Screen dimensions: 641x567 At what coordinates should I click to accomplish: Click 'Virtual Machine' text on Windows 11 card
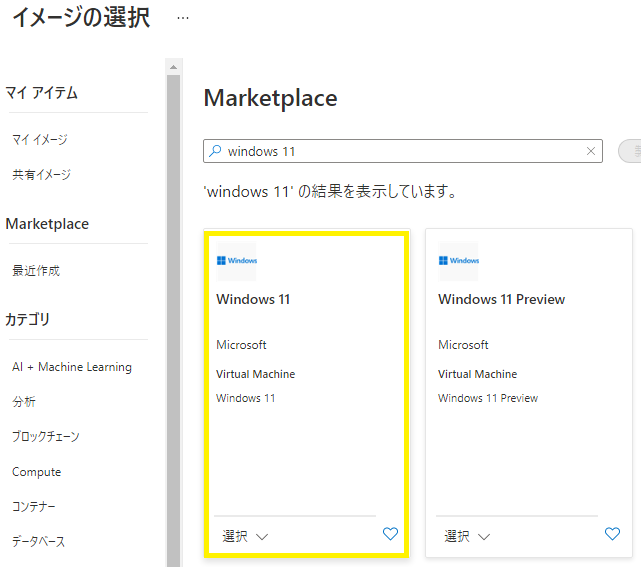[x=256, y=374]
